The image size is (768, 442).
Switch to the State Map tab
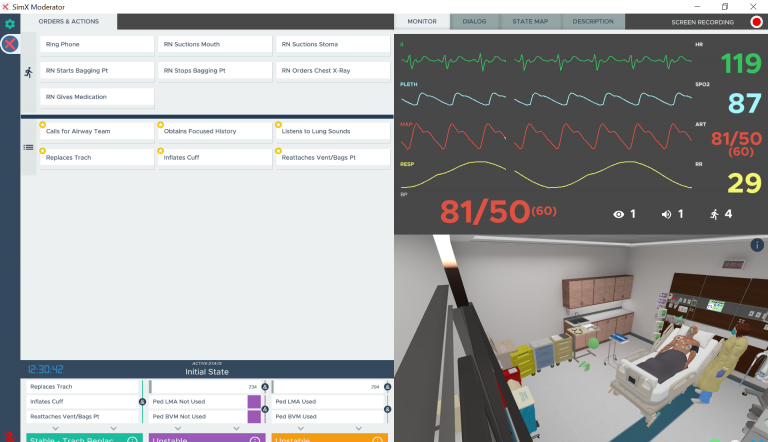(x=530, y=22)
